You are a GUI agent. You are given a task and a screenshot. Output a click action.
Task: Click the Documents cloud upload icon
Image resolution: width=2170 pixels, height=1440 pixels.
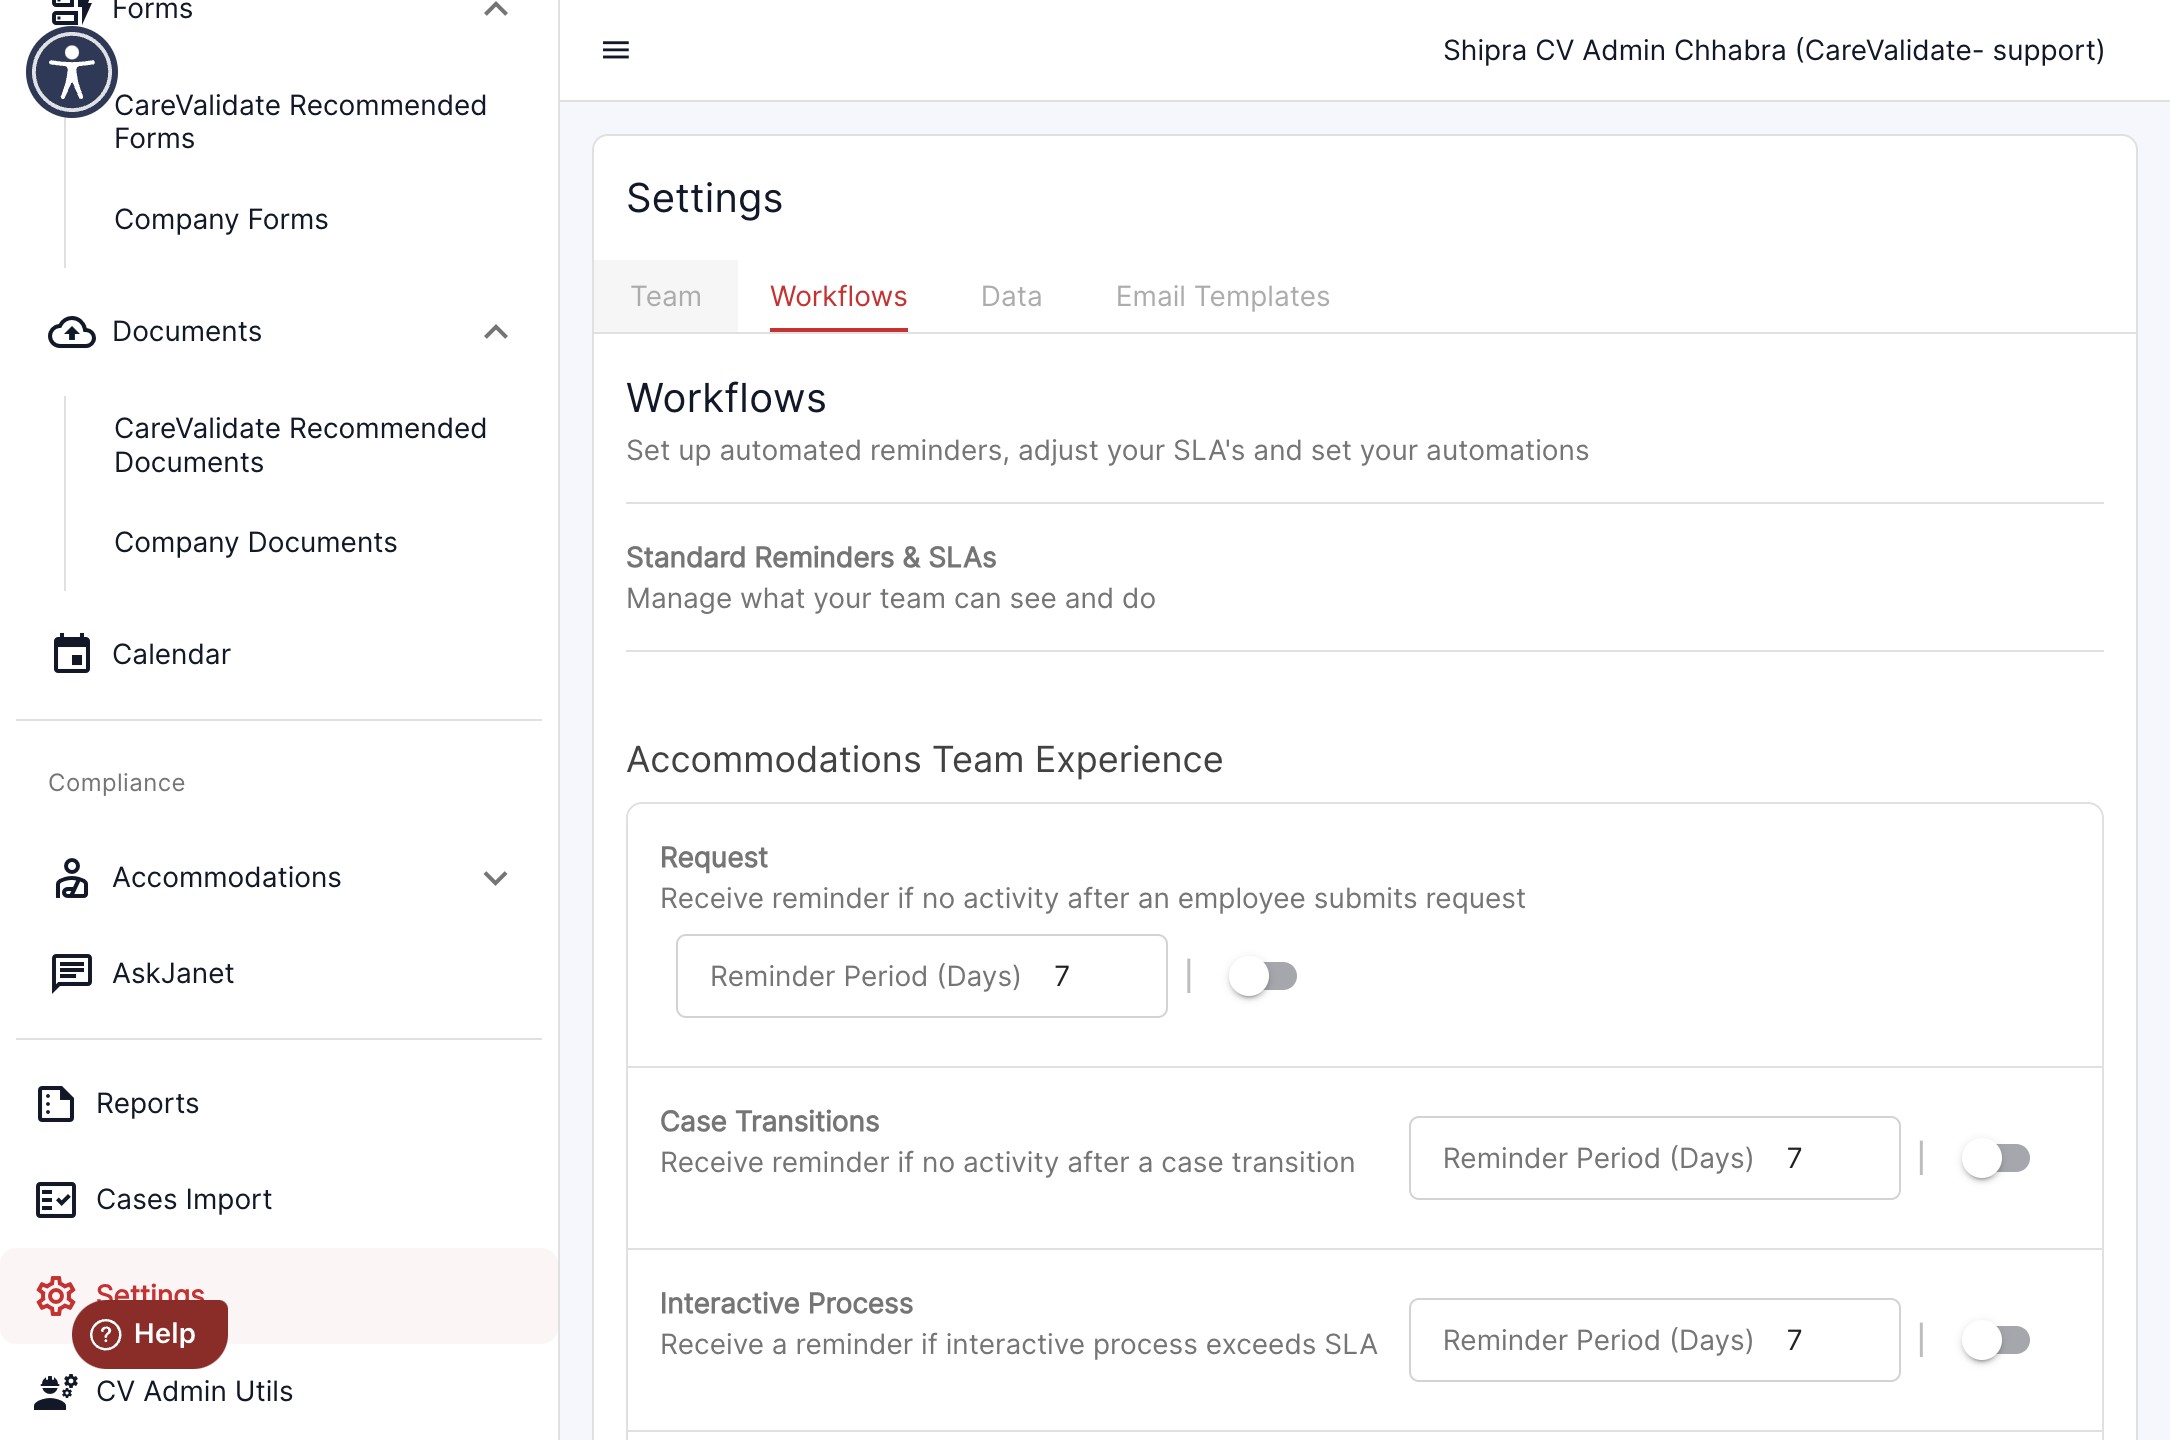point(72,332)
